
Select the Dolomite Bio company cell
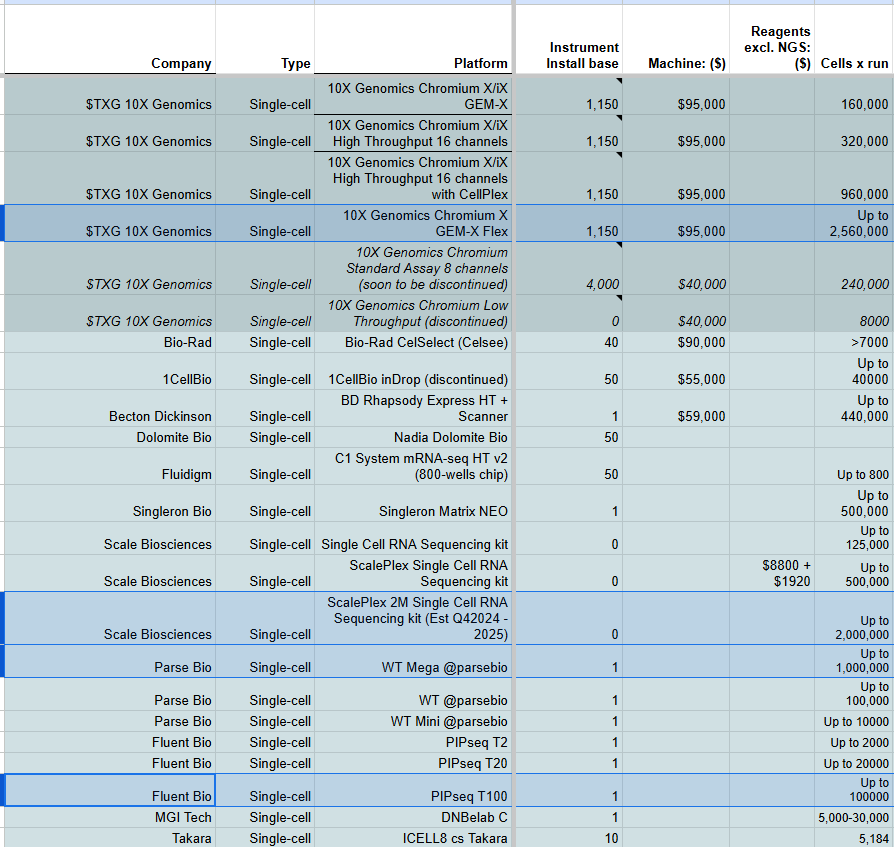click(110, 438)
